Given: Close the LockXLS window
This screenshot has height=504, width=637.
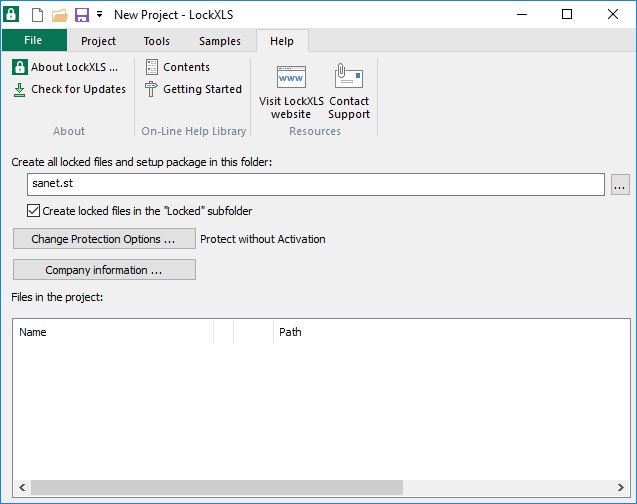Looking at the screenshot, I should point(613,15).
